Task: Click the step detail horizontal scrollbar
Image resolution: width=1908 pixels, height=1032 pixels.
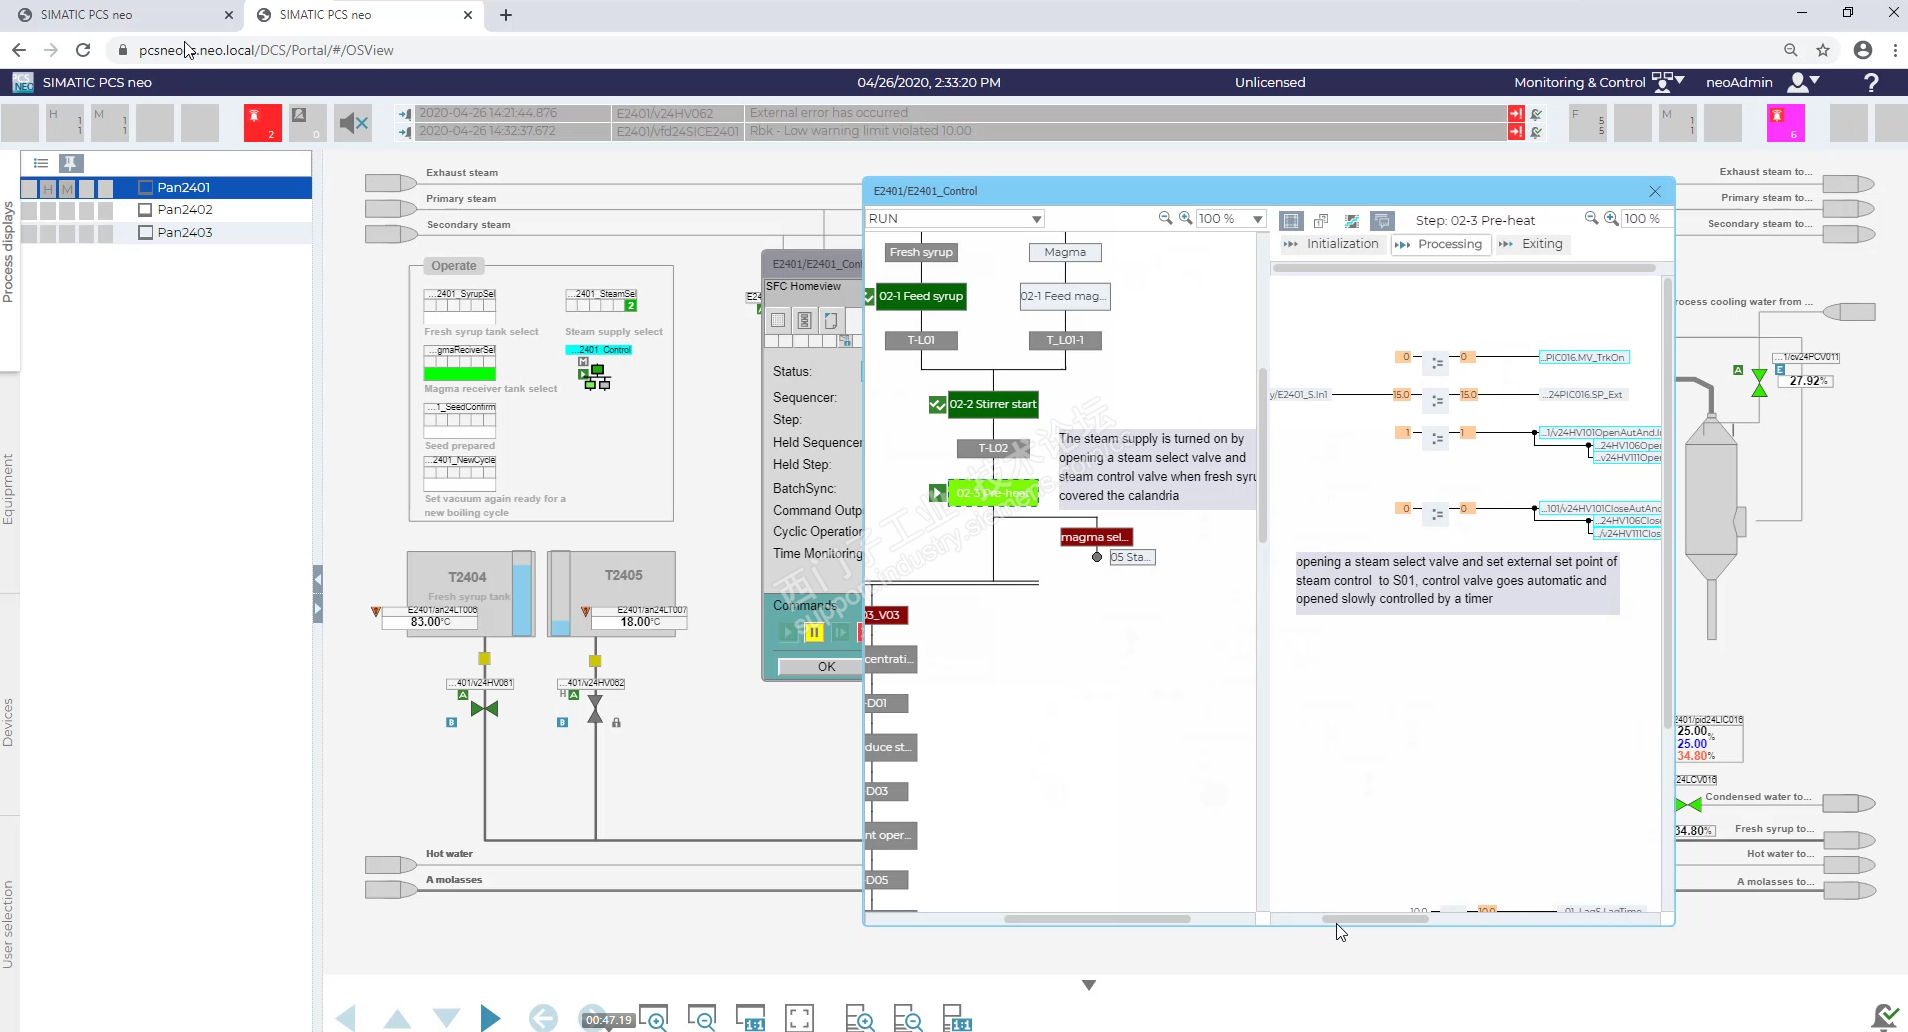Action: click(1376, 918)
